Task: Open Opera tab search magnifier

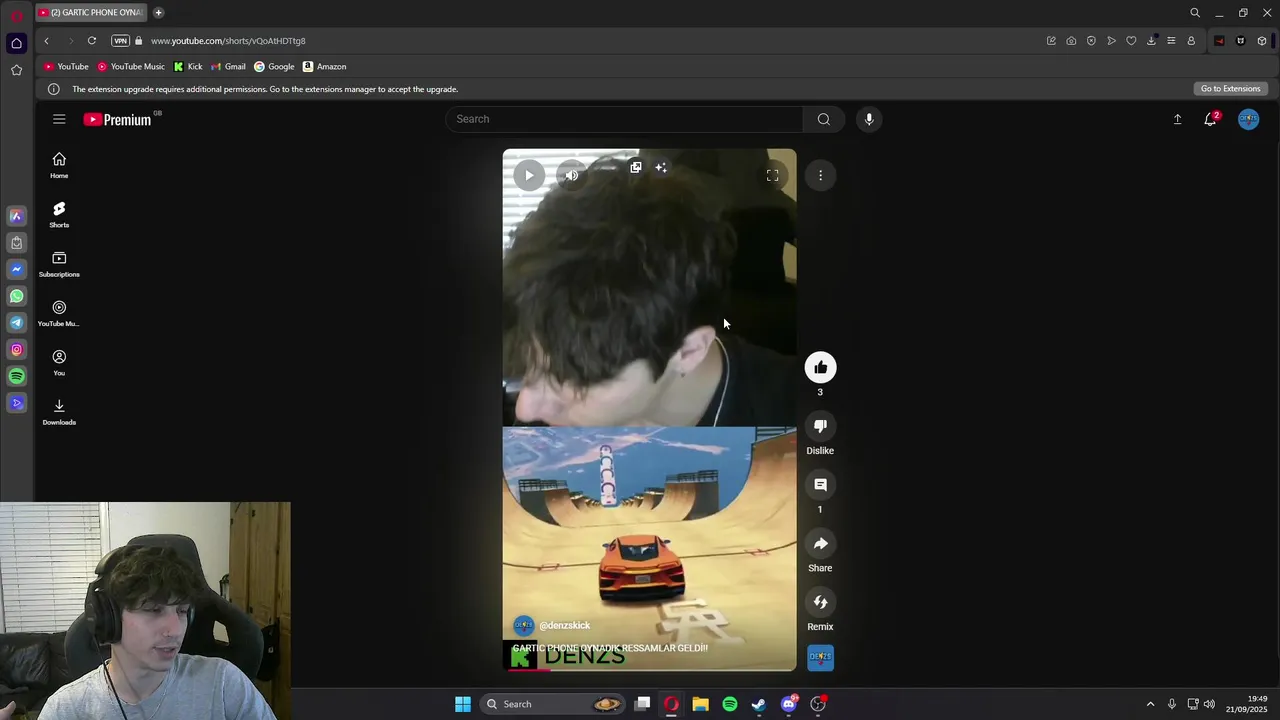Action: pos(1195,13)
